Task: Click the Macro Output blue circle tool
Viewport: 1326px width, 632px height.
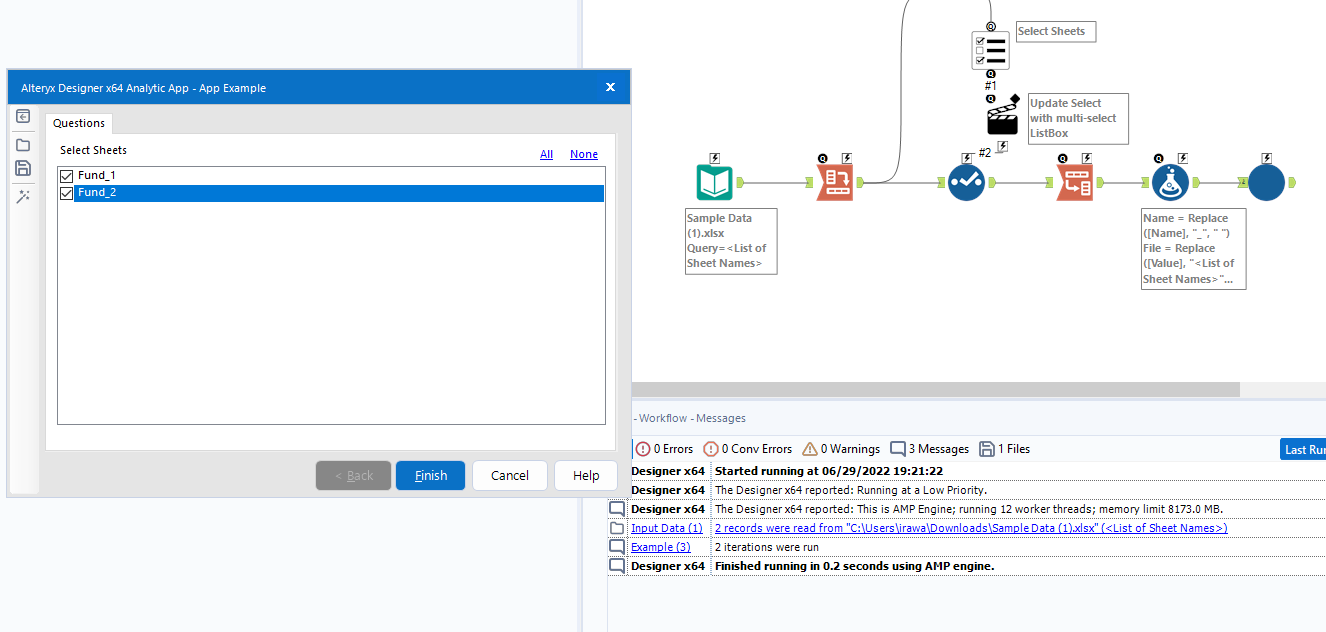Action: point(1266,181)
